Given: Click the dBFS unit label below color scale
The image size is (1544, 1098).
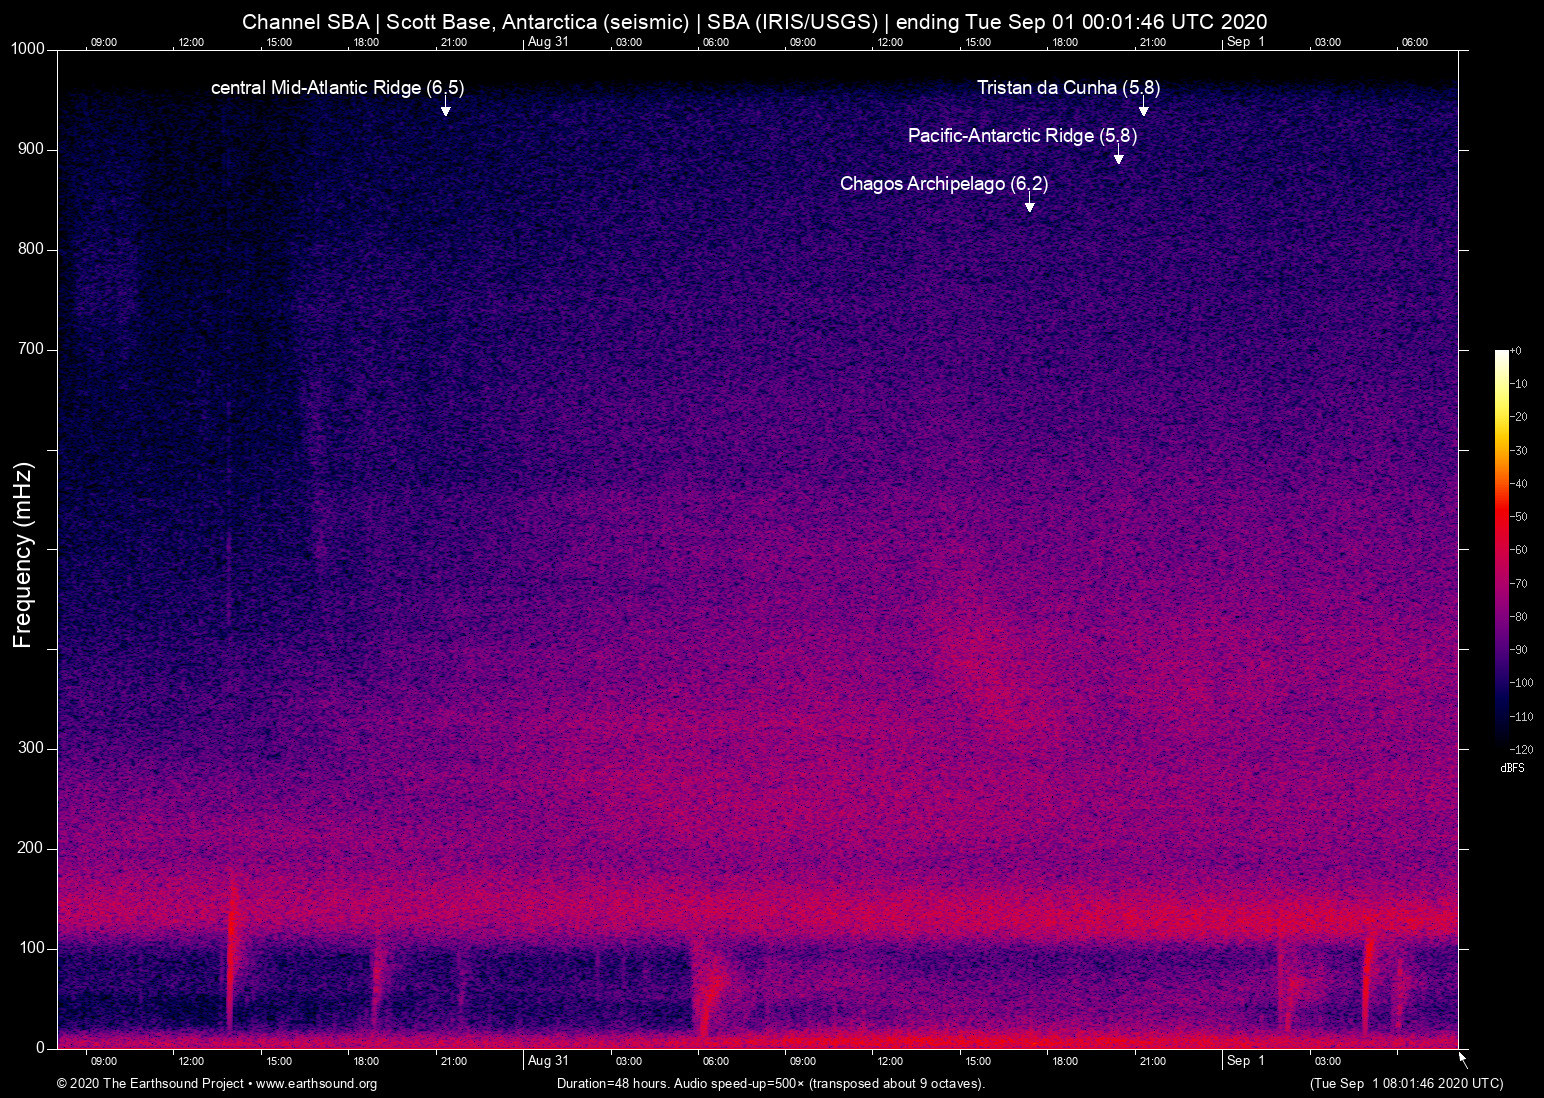Looking at the screenshot, I should pos(1512,768).
